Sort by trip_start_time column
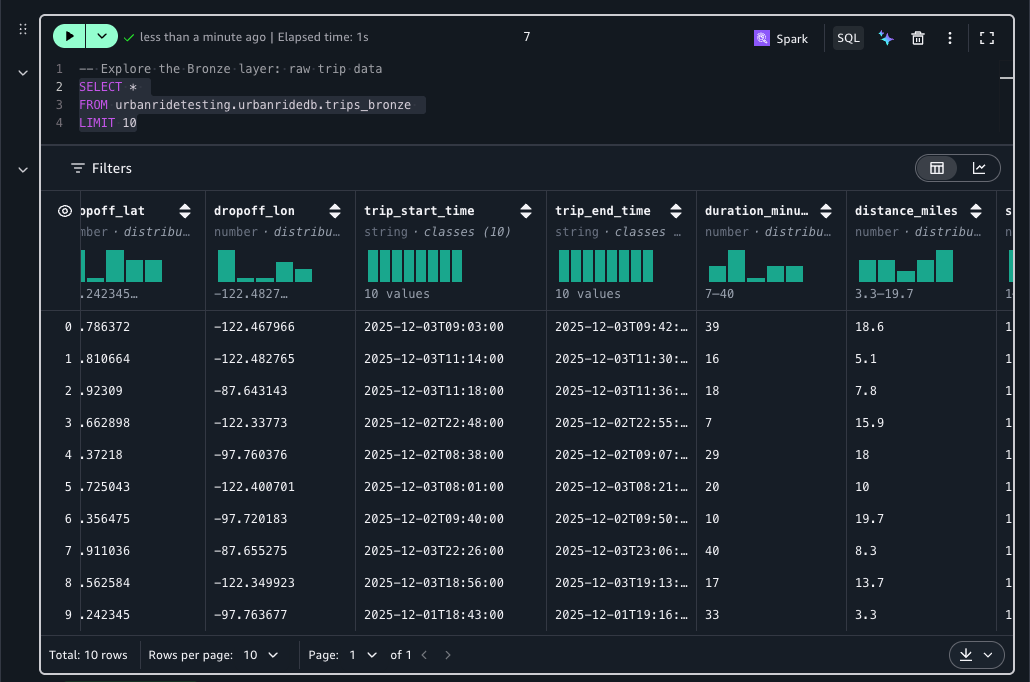The width and height of the screenshot is (1030, 682). [x=526, y=211]
